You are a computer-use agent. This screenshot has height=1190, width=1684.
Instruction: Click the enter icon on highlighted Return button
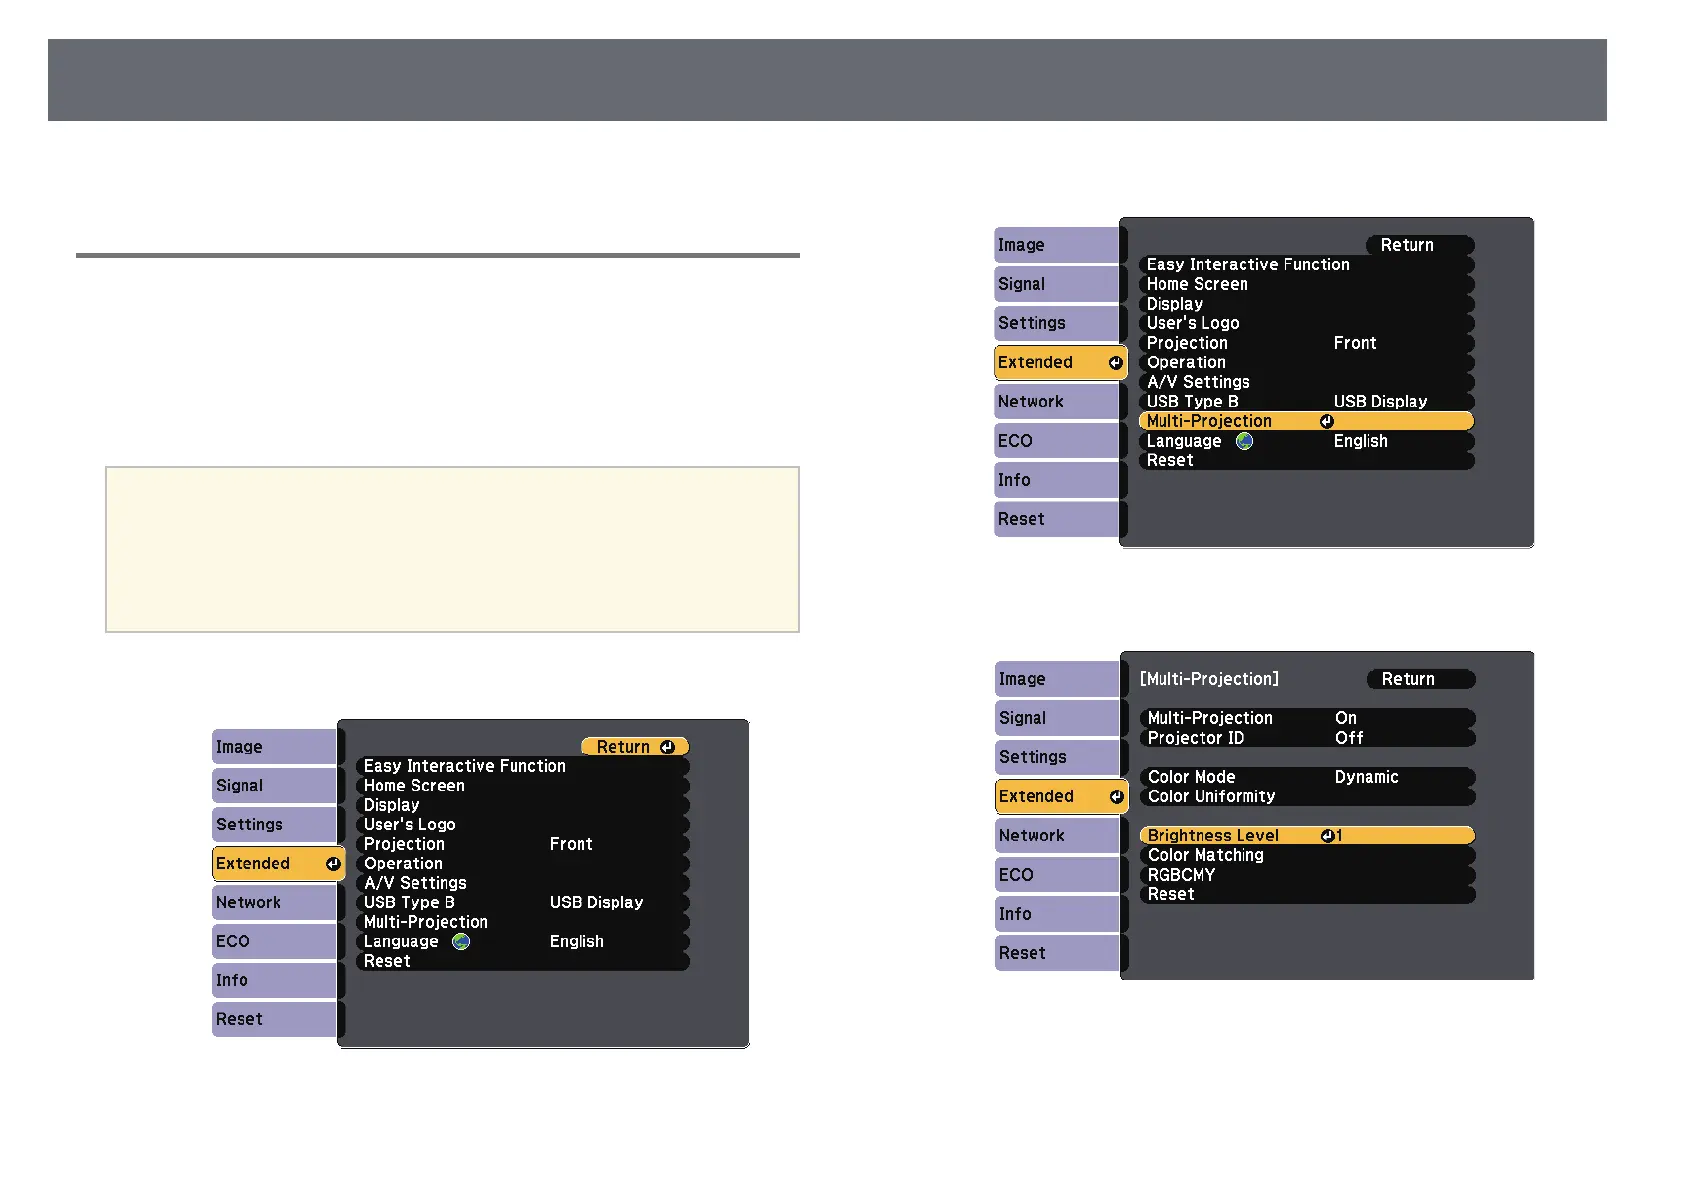(667, 747)
